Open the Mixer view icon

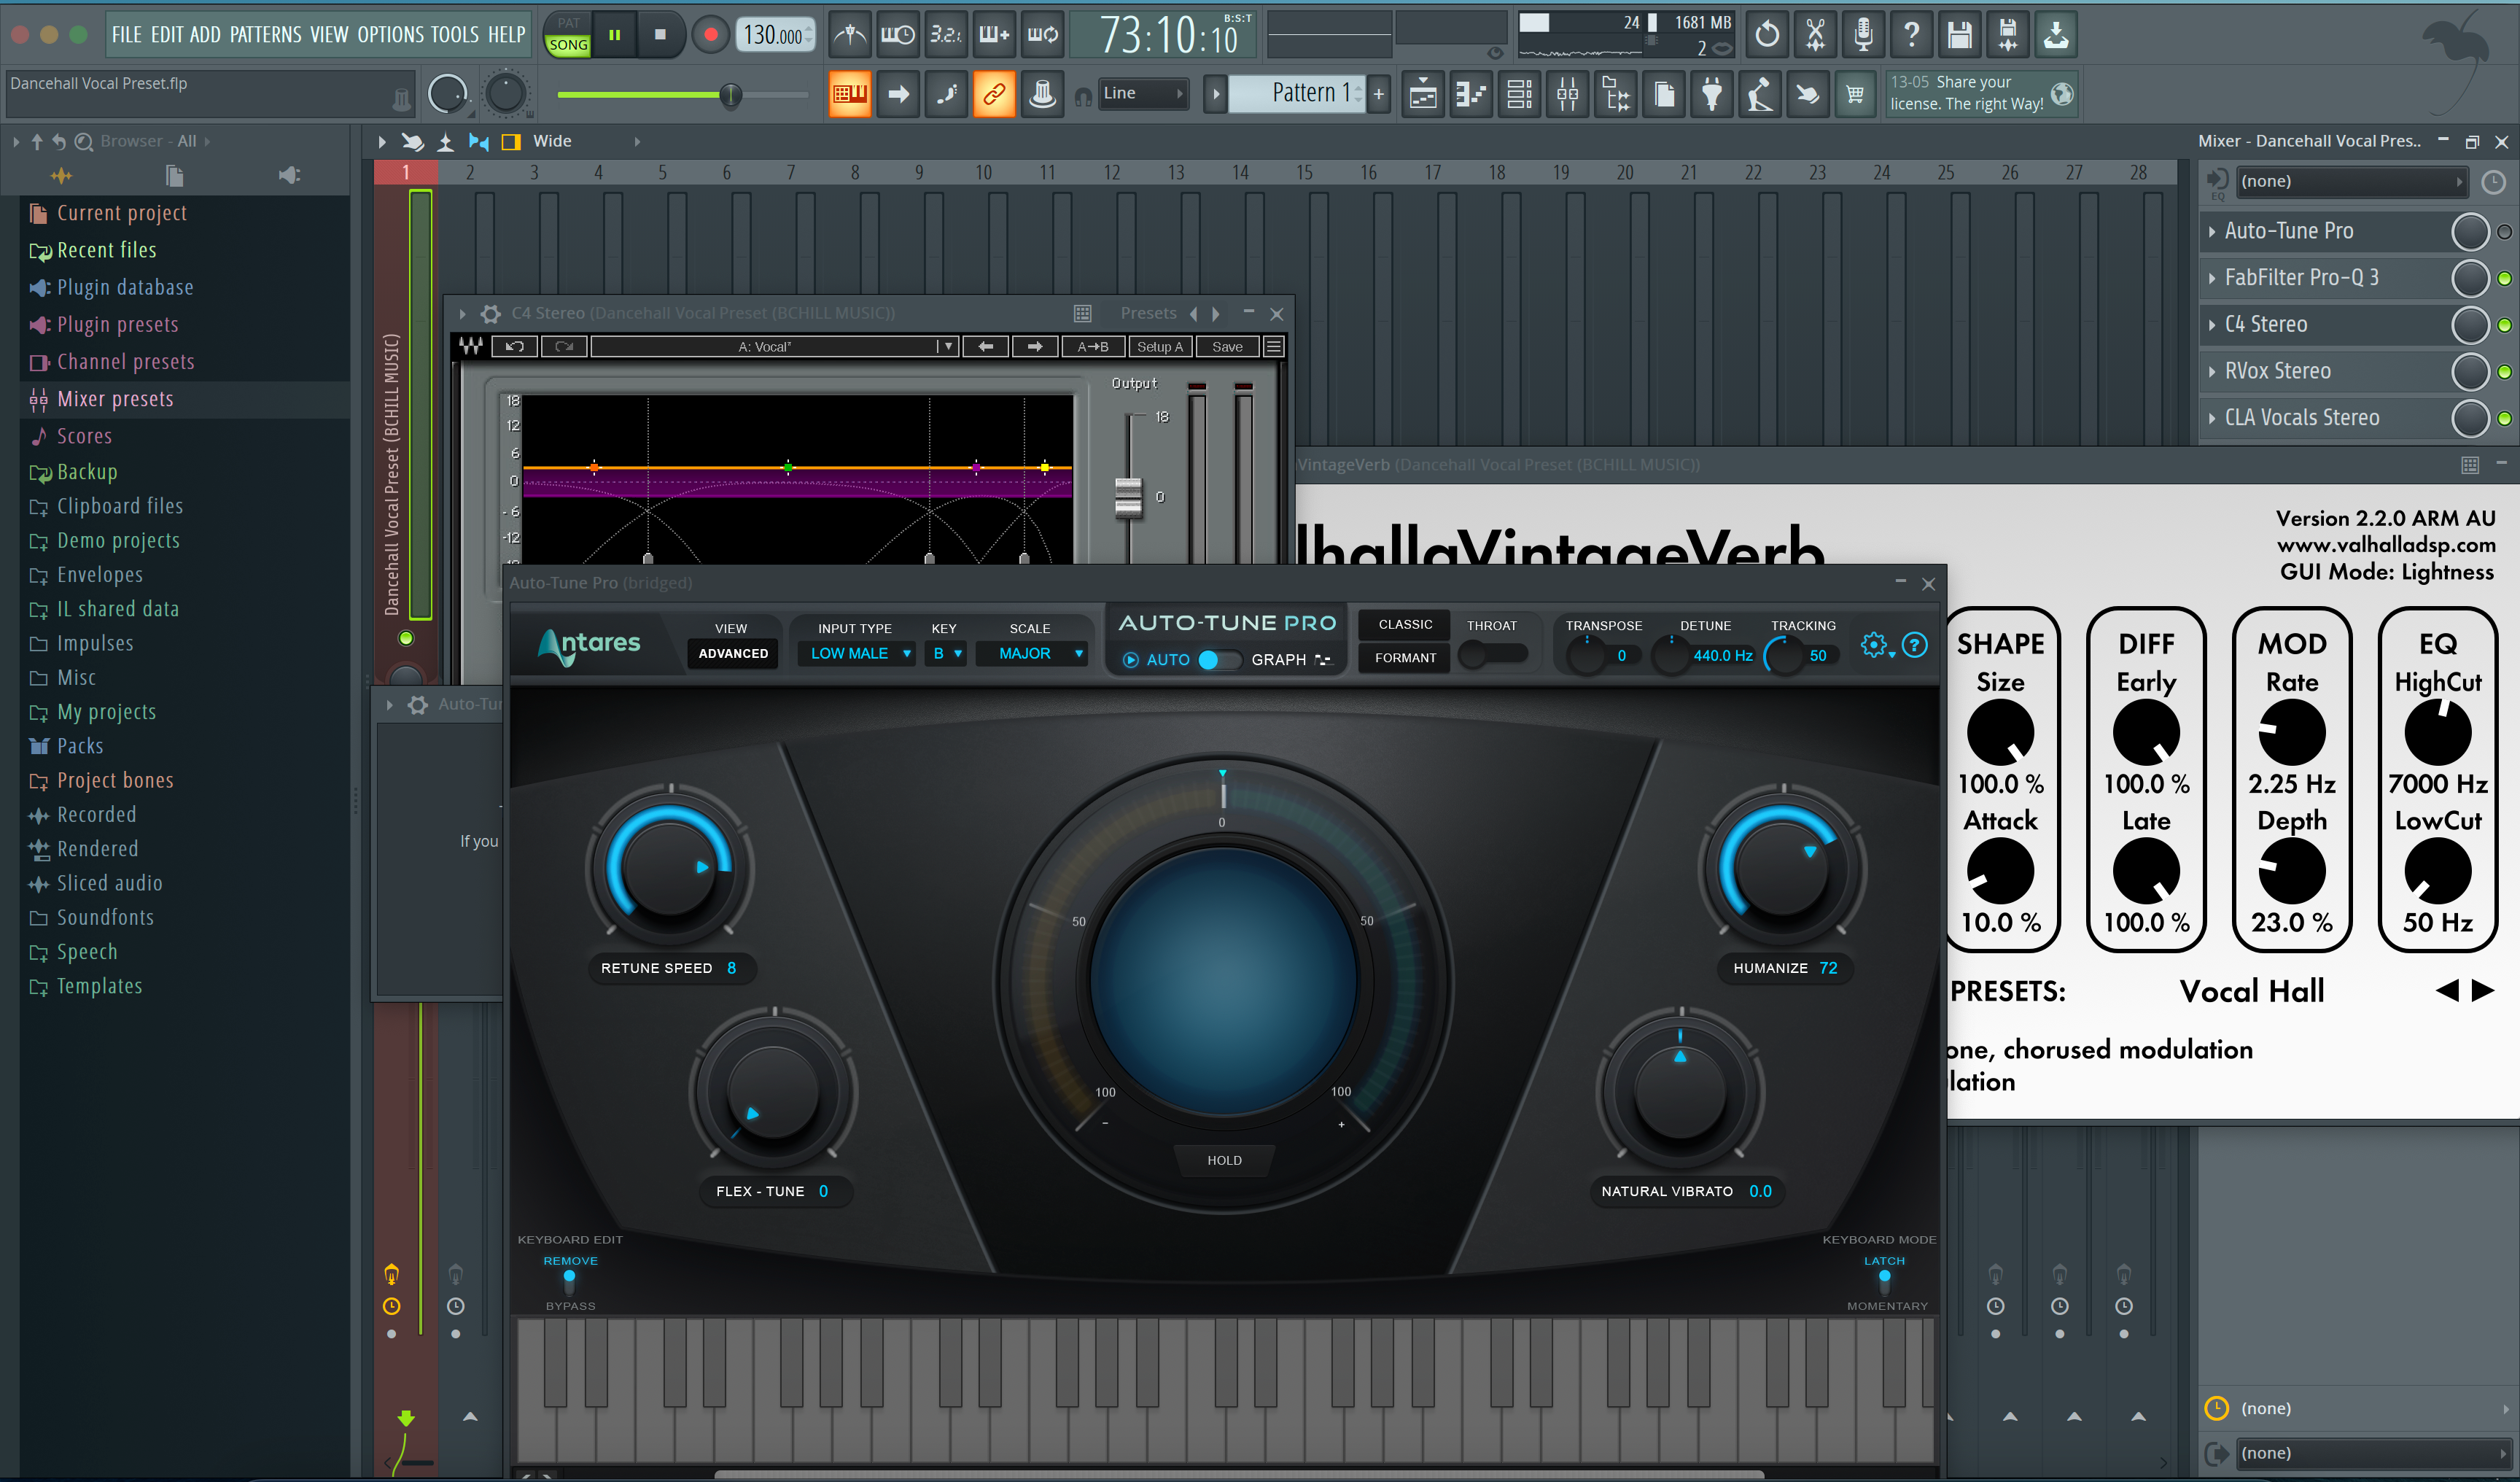tap(1567, 95)
